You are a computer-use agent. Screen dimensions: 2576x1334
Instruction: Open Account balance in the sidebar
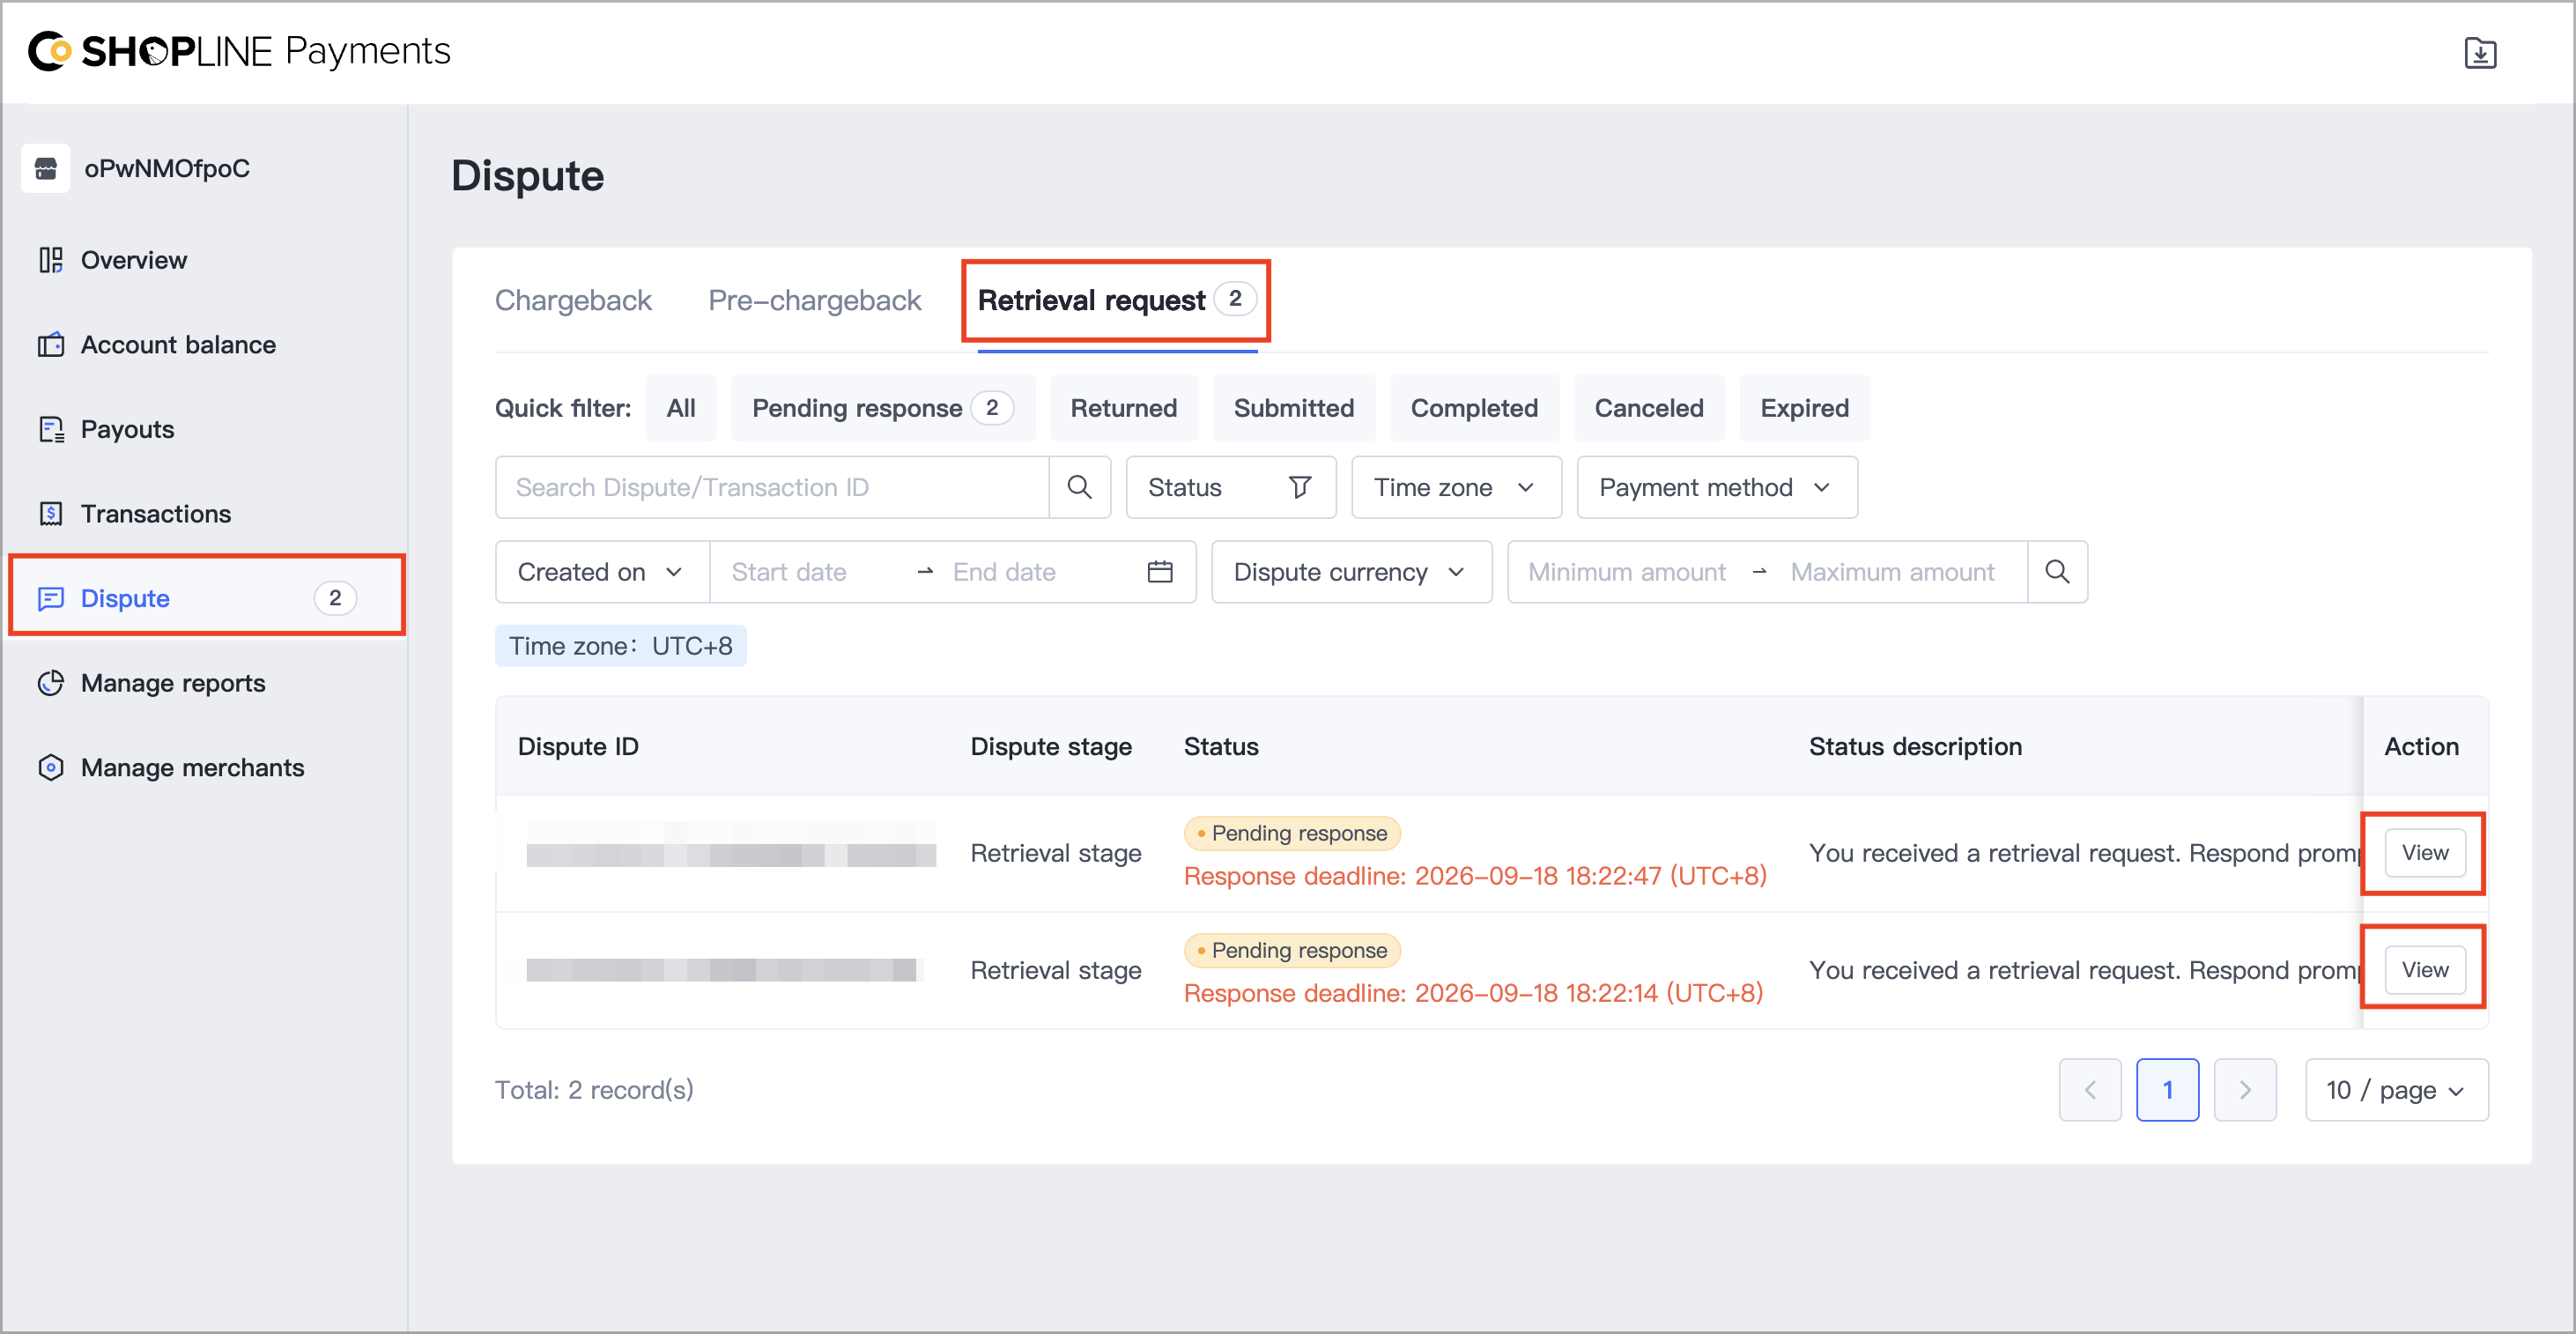click(205, 344)
